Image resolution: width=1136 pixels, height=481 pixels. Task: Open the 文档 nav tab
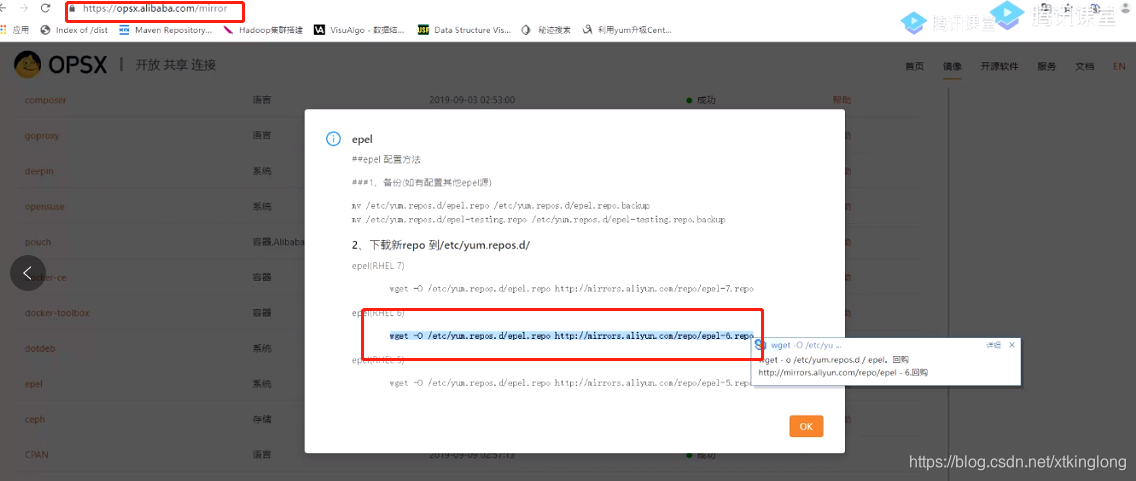pos(1085,66)
